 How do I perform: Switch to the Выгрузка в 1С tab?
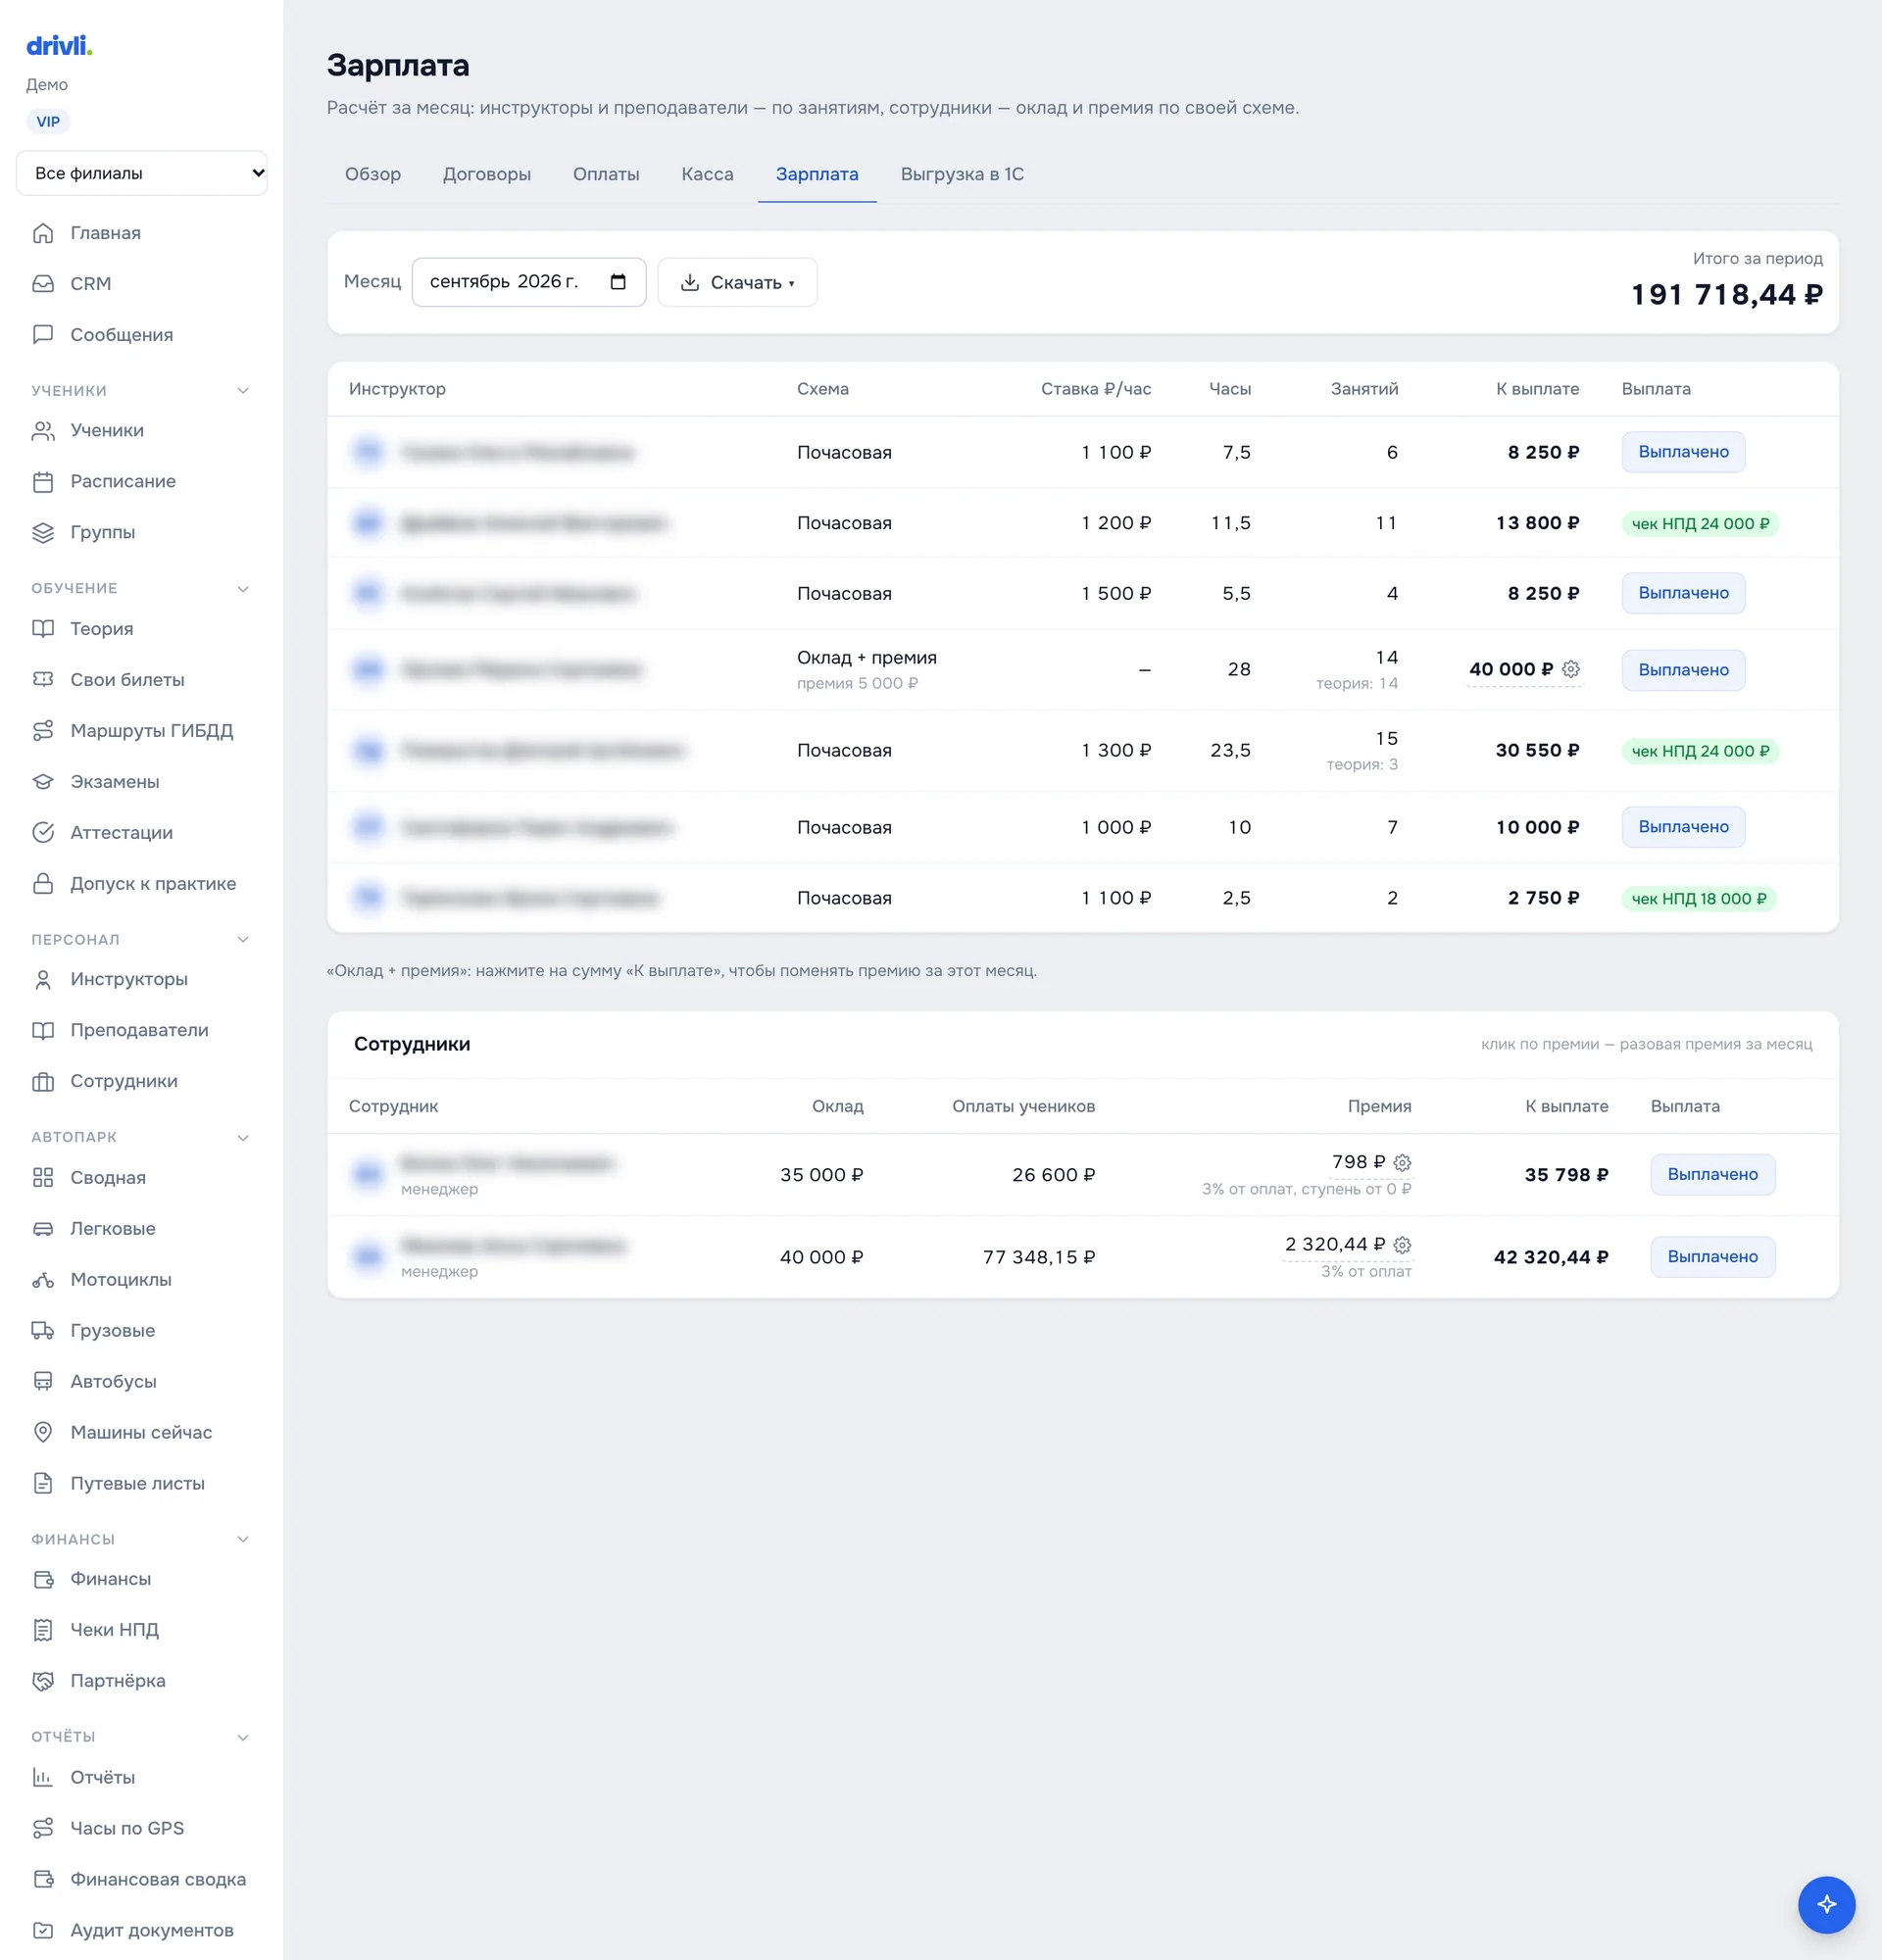[x=962, y=174]
